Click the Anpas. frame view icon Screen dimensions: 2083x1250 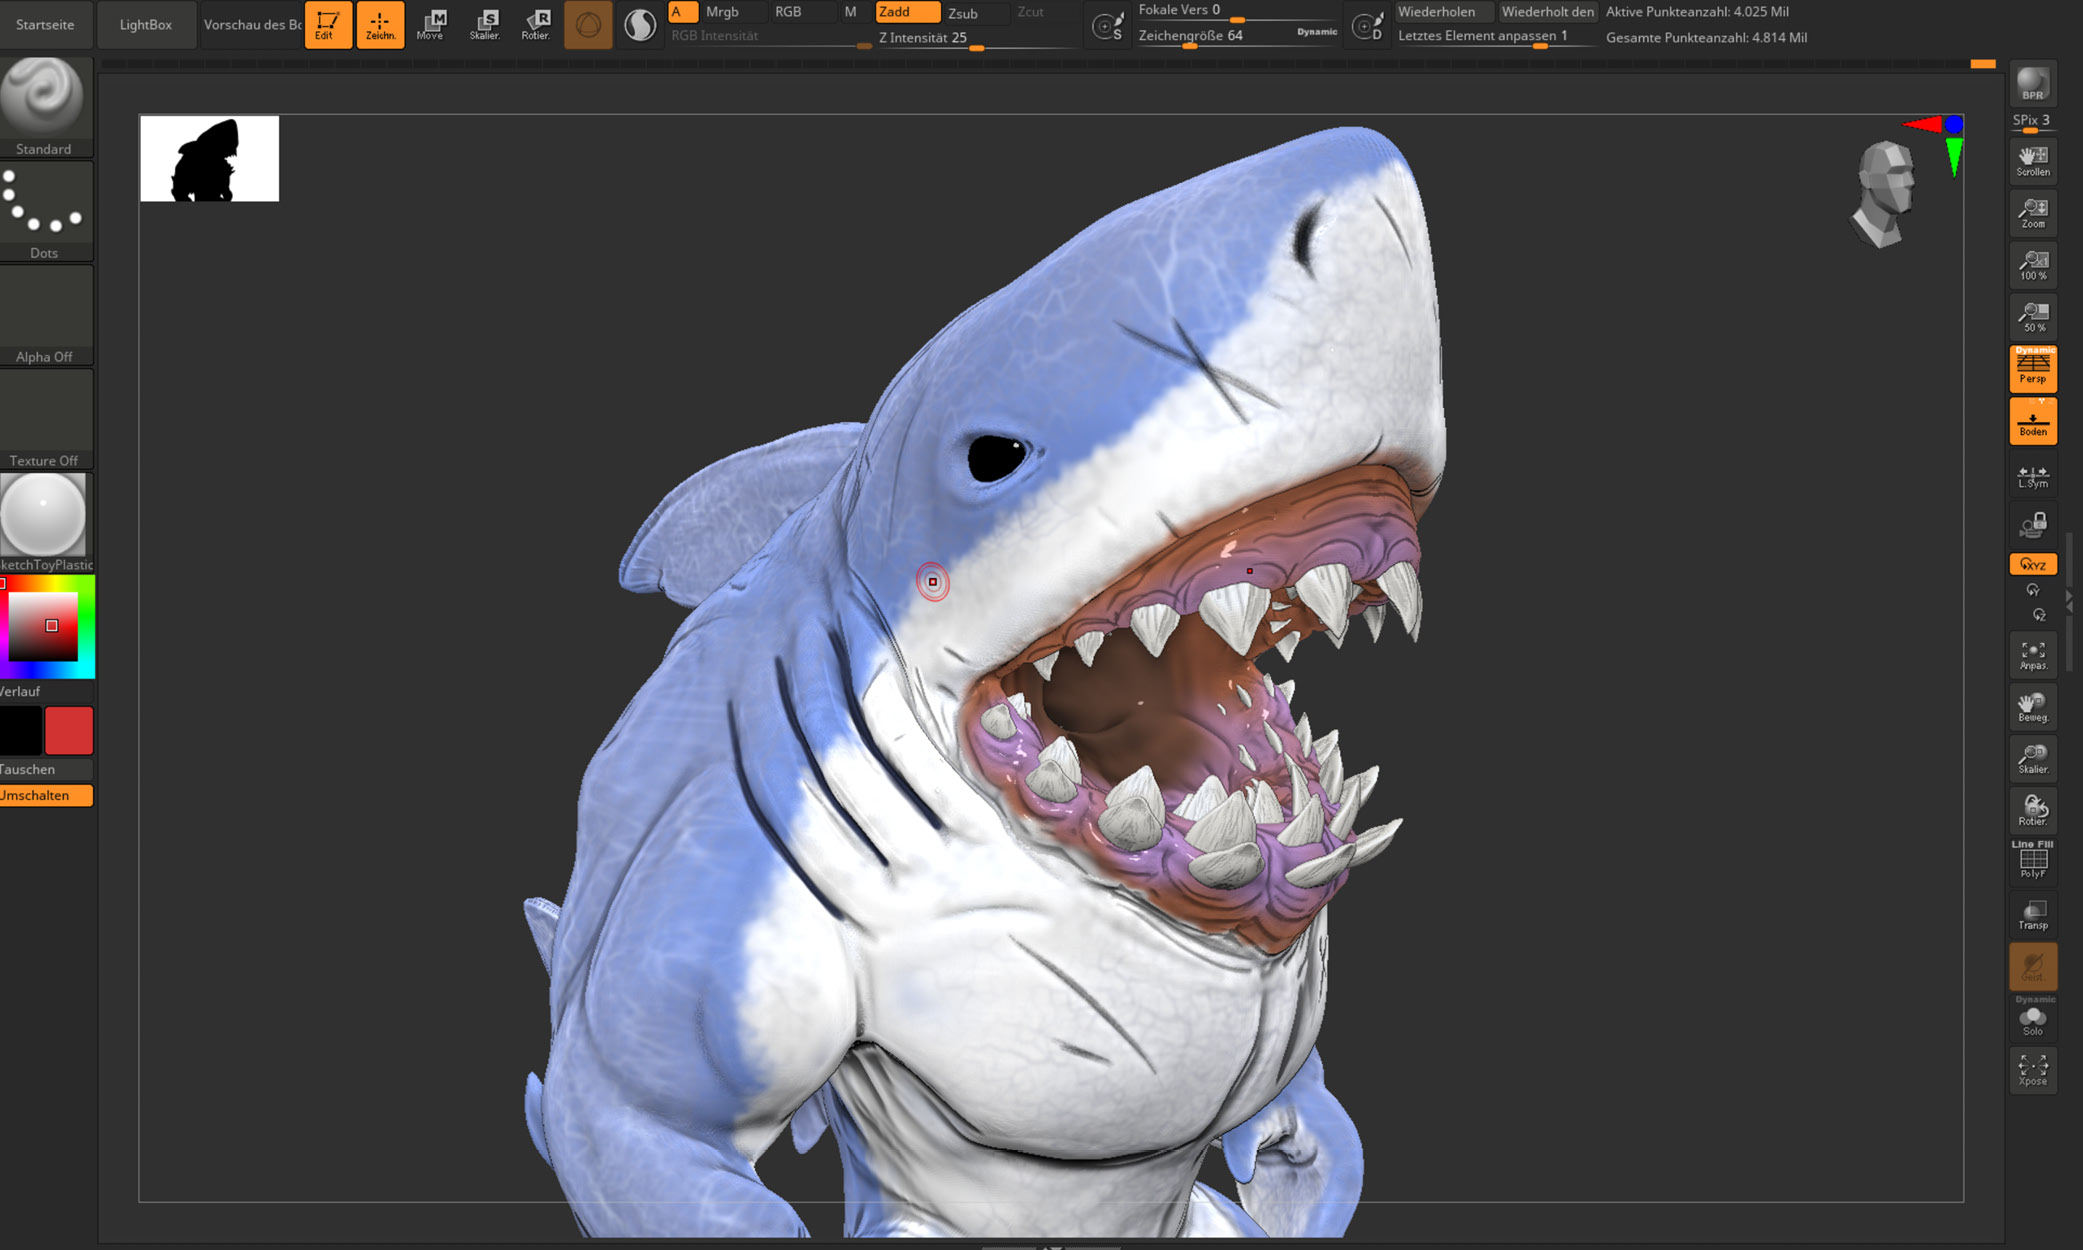(2032, 656)
